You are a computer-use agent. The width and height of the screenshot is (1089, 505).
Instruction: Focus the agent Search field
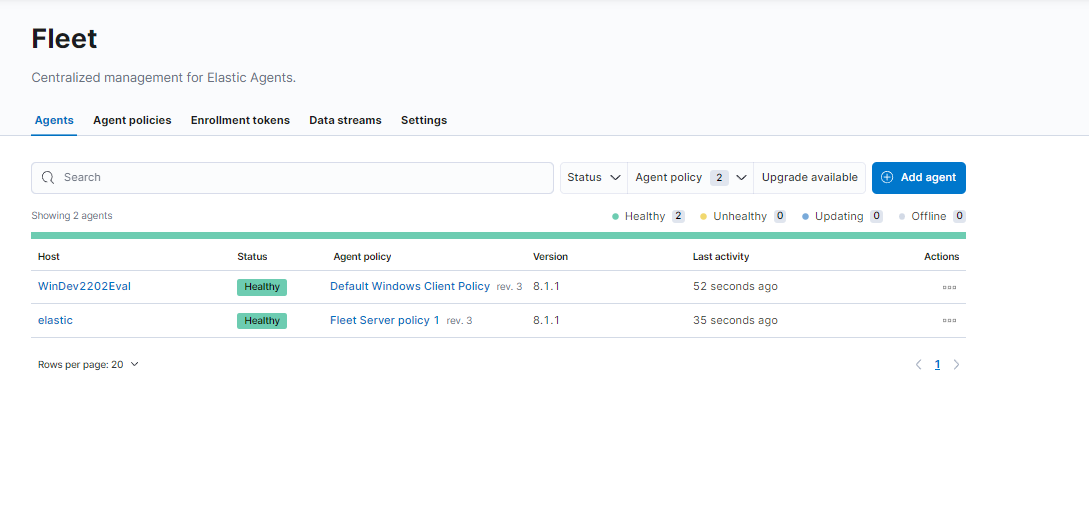(x=300, y=178)
